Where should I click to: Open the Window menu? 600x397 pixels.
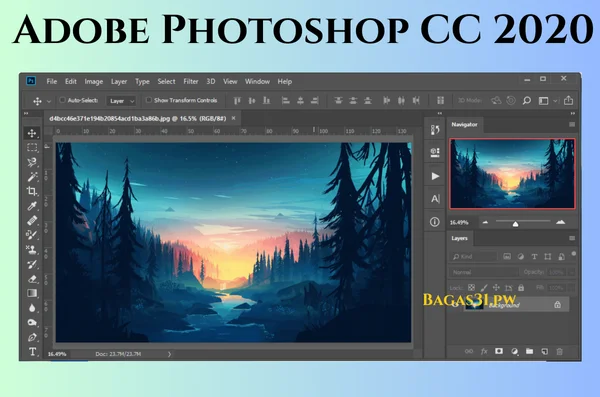point(257,82)
